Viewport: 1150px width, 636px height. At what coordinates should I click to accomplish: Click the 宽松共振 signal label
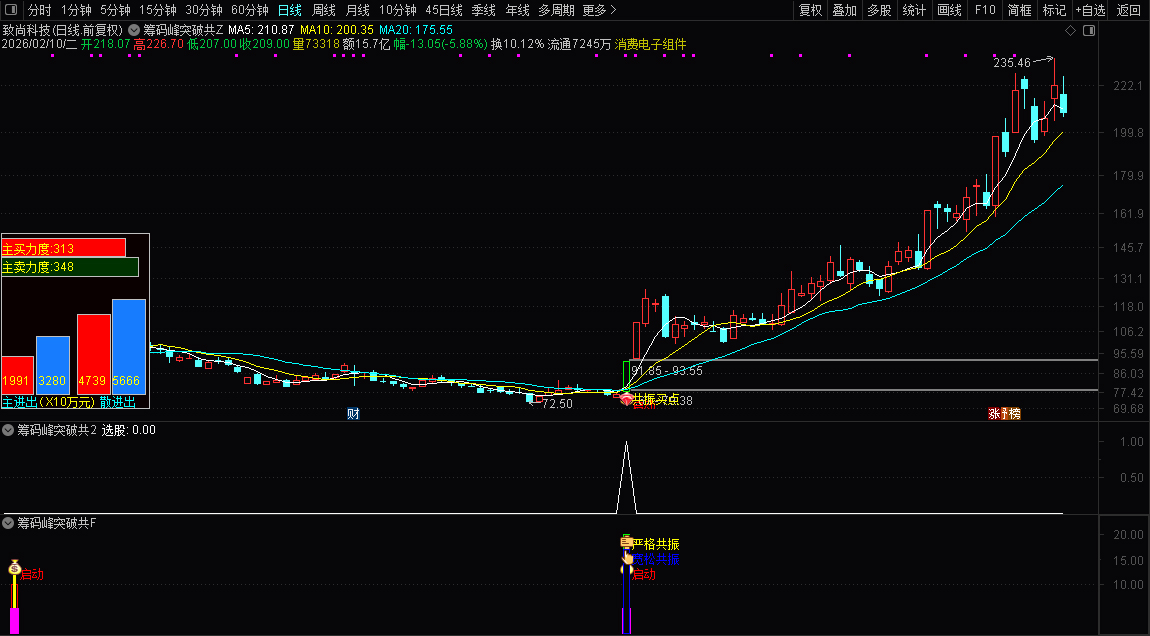656,559
